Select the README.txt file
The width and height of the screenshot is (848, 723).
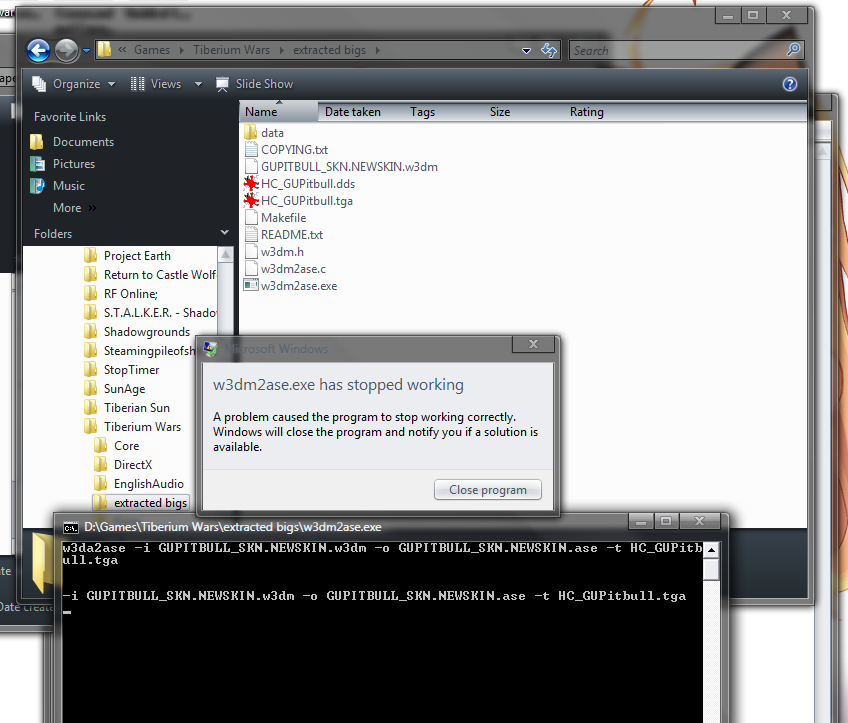point(284,235)
